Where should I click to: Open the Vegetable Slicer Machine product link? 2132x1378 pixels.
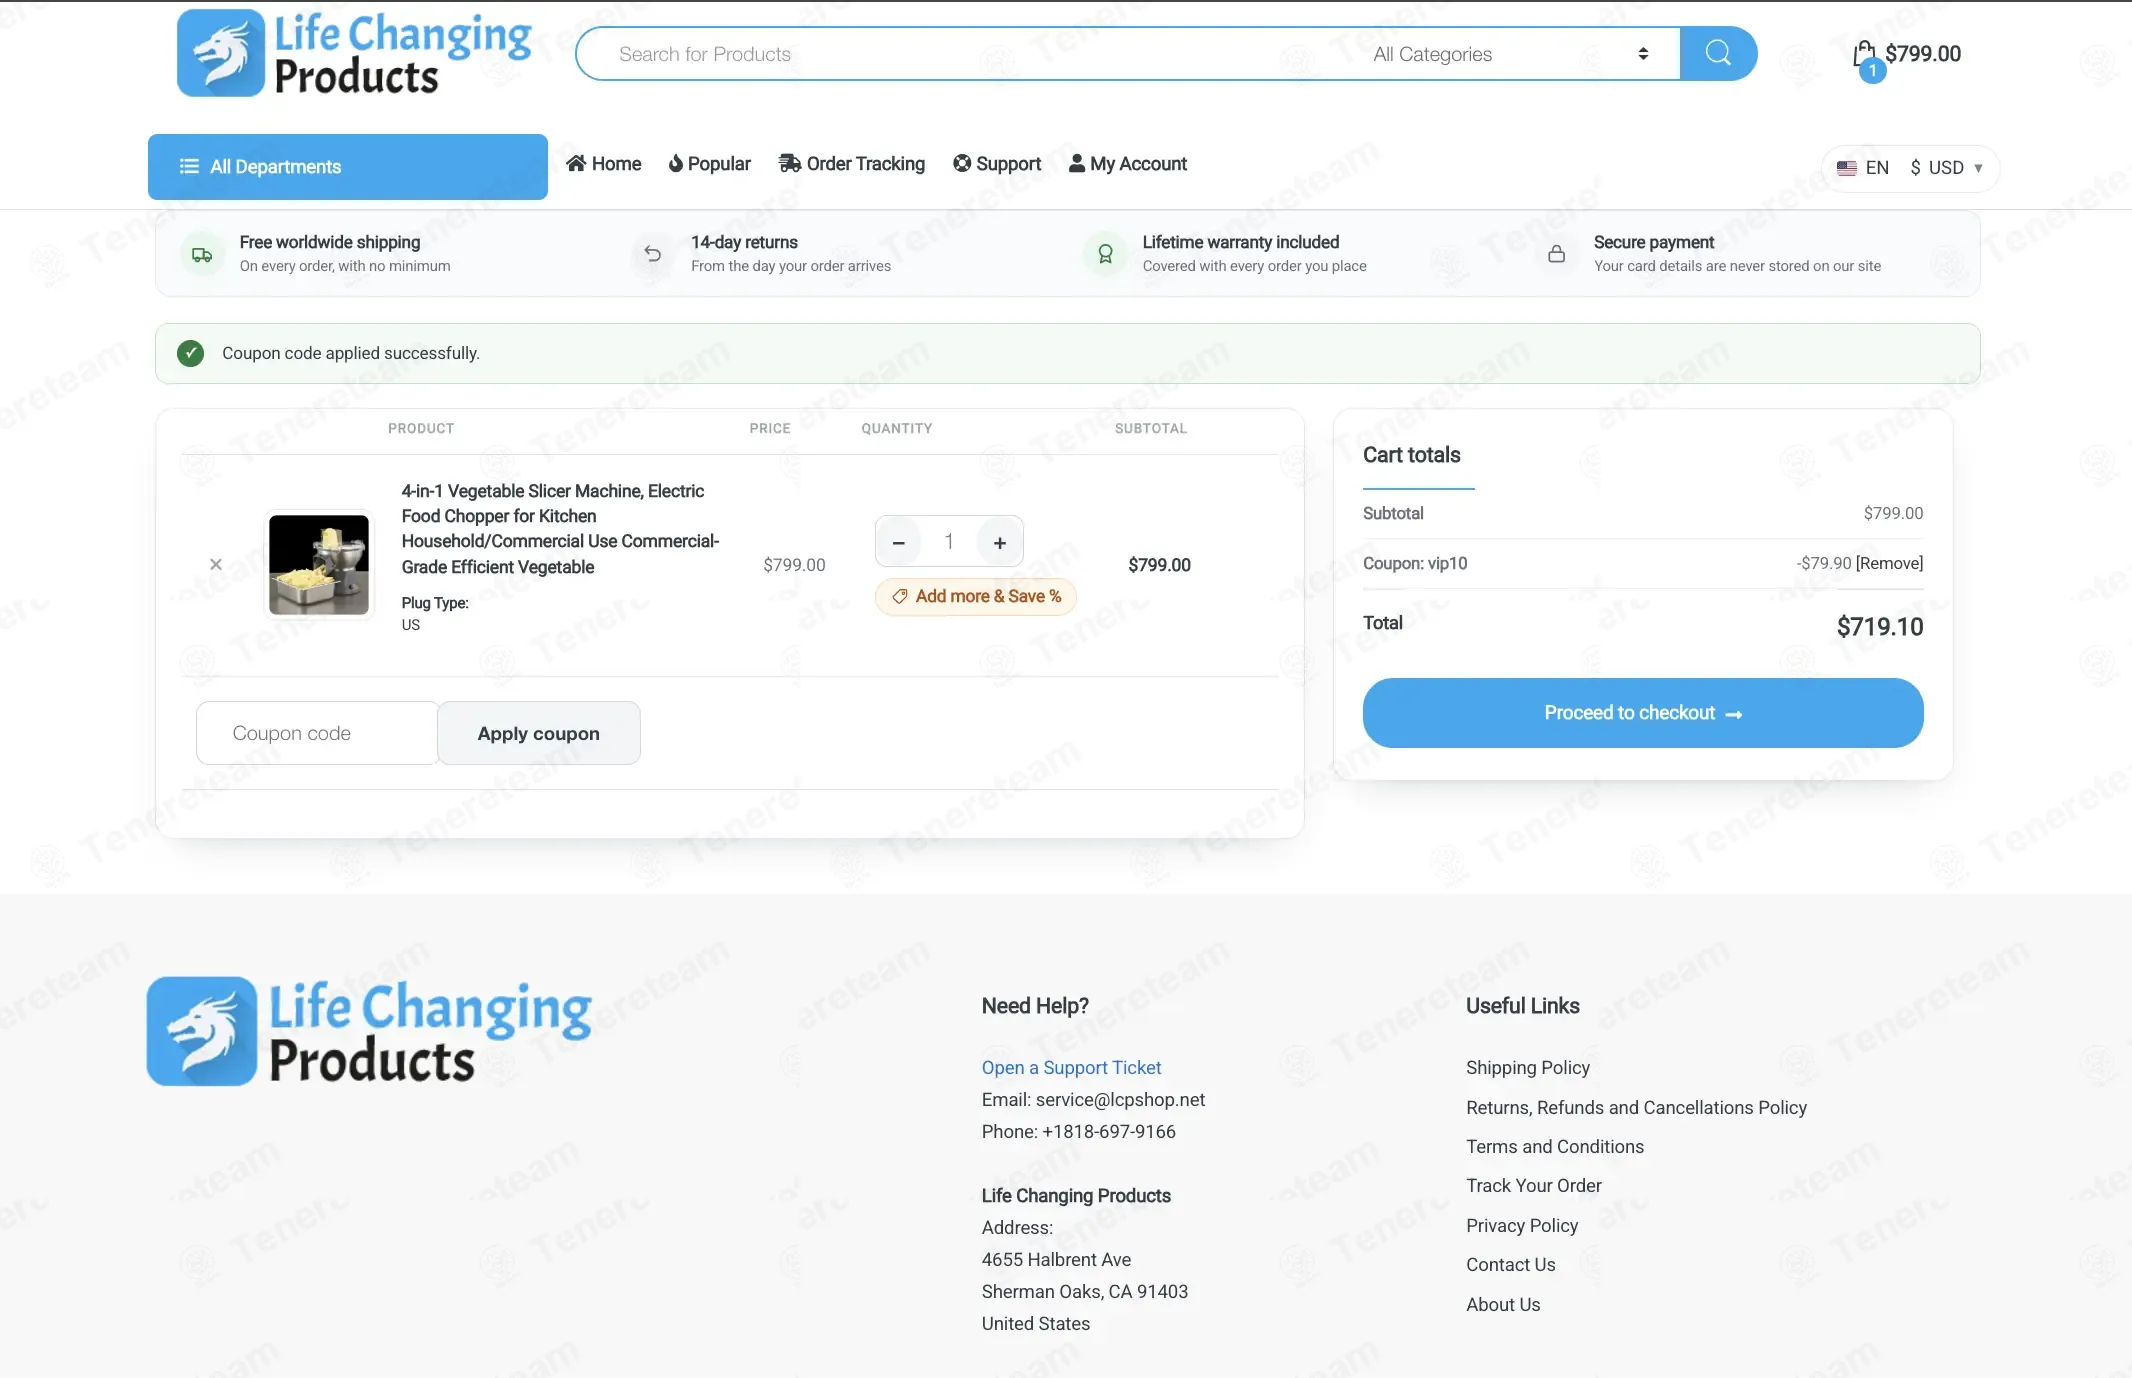560,529
